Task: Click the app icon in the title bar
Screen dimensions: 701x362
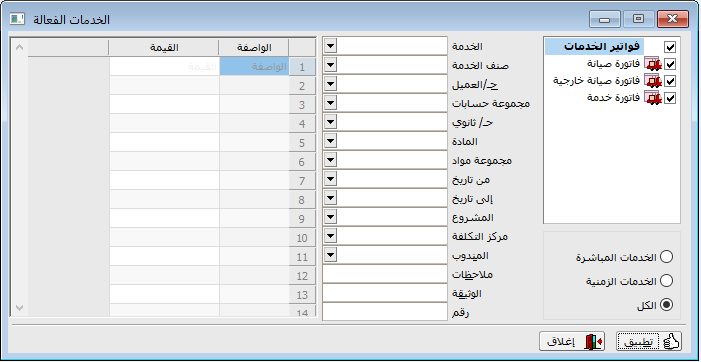Action: tap(17, 19)
